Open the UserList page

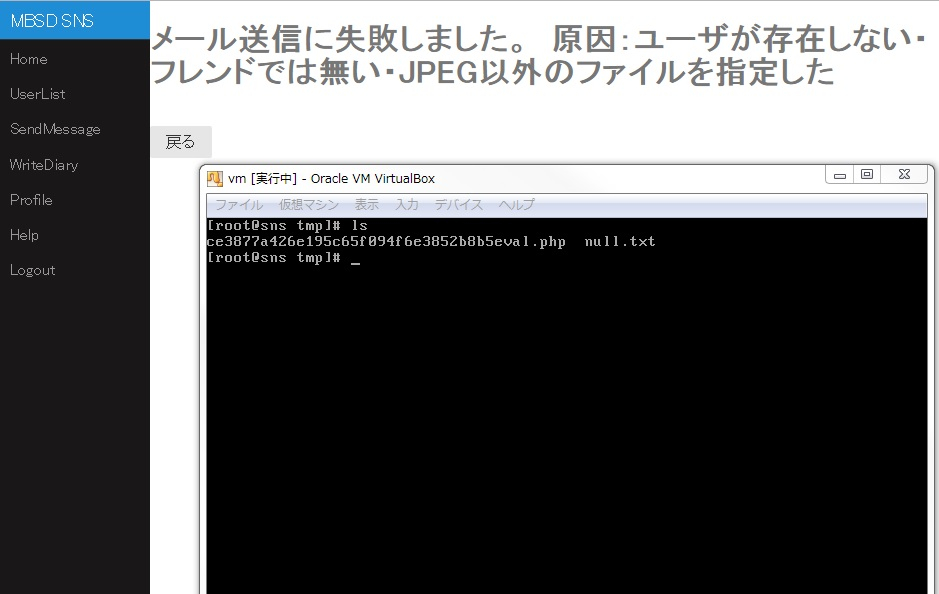coord(37,94)
